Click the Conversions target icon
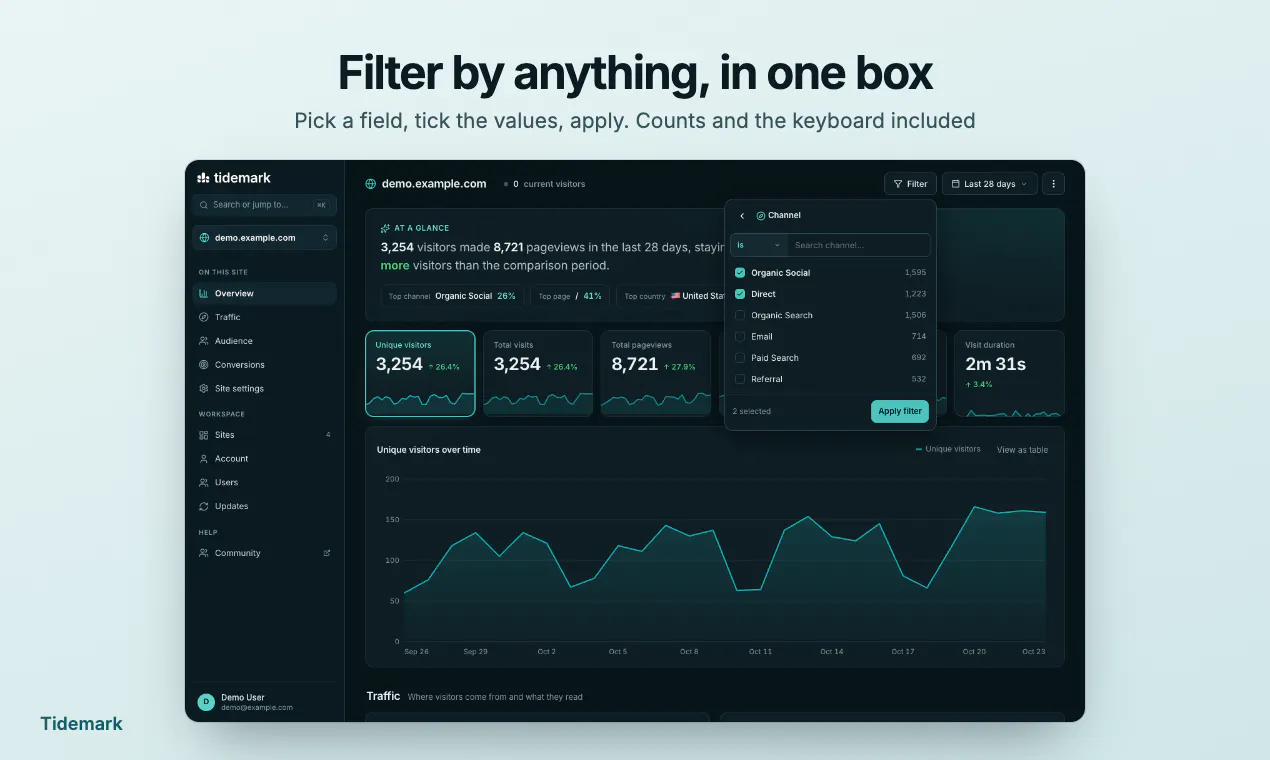 coord(204,365)
